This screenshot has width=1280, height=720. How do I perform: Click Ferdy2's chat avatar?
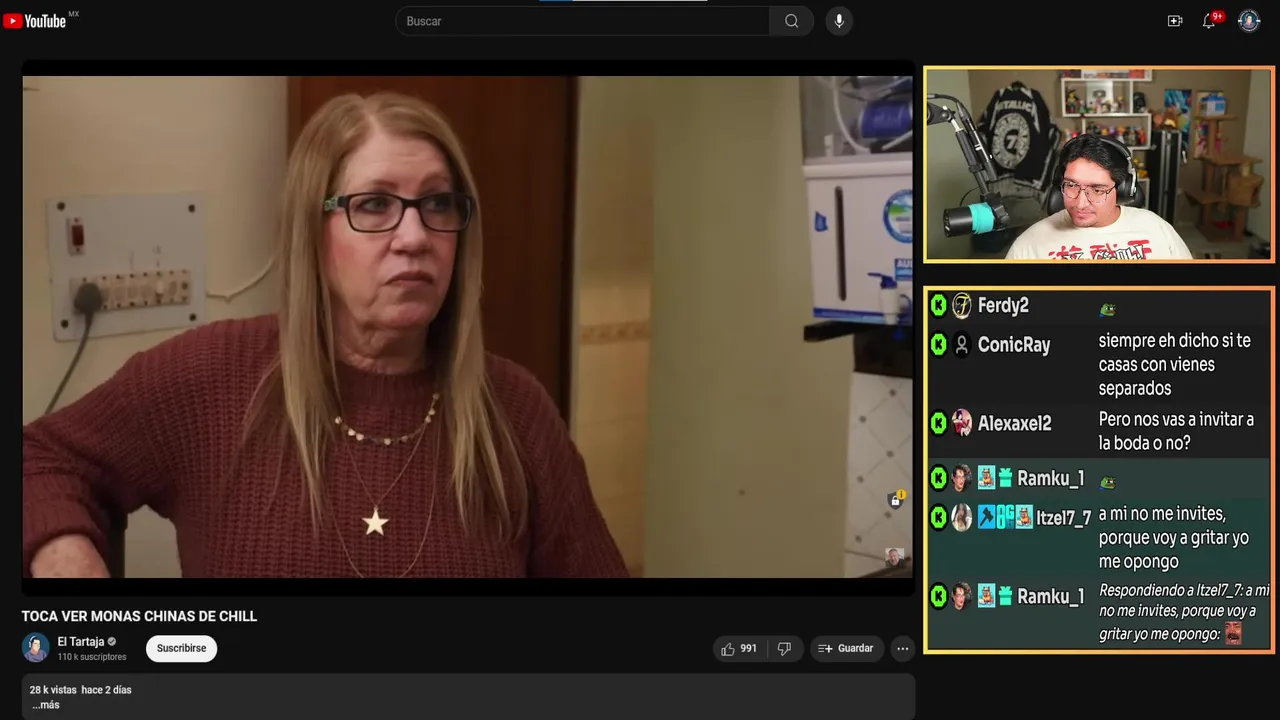pyautogui.click(x=962, y=306)
